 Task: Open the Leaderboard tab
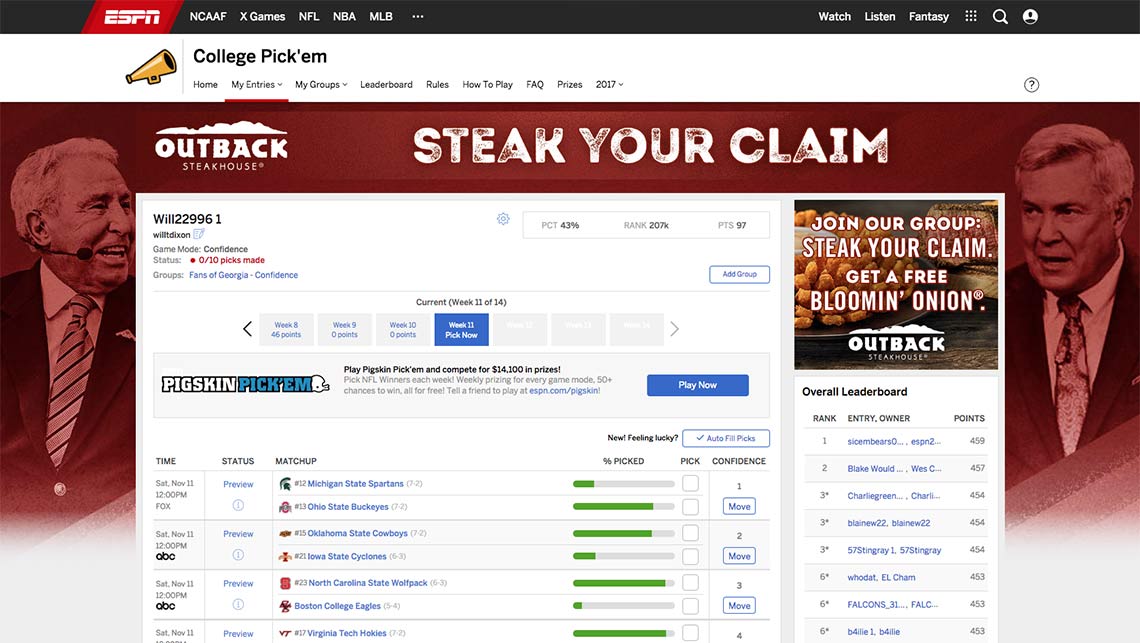[x=386, y=84]
